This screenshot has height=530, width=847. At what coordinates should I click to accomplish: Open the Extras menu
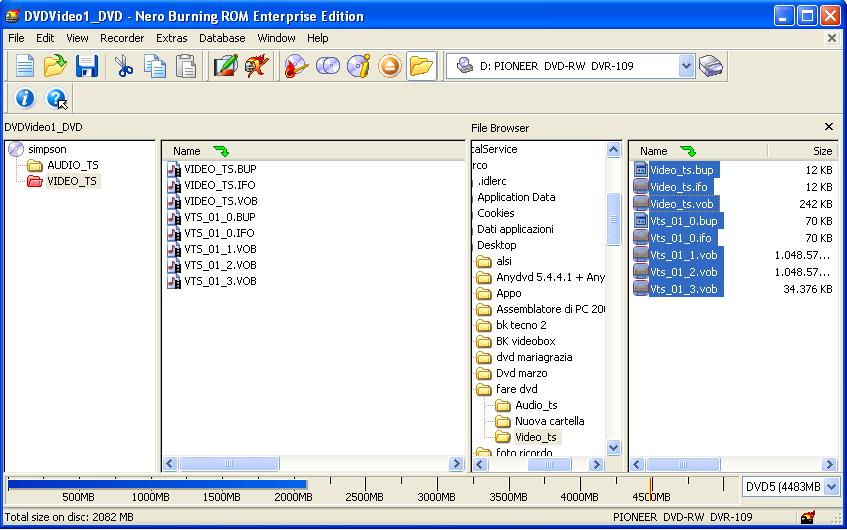point(172,38)
